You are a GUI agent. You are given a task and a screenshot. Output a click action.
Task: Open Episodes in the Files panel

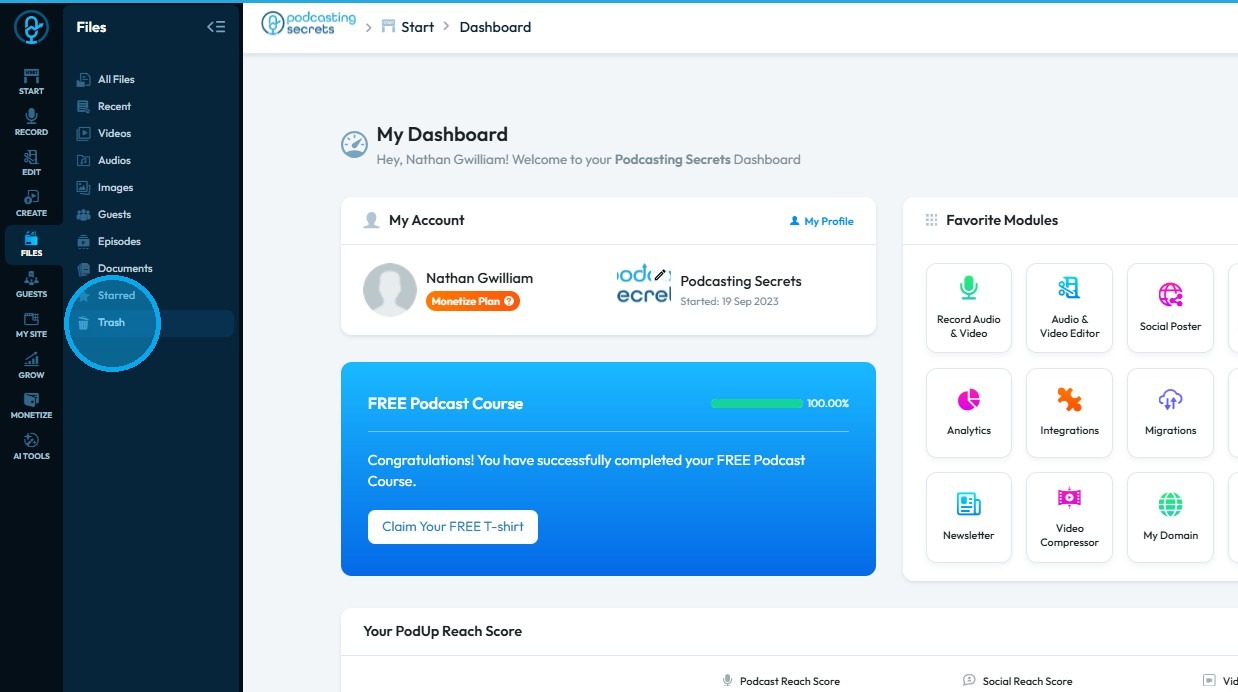[x=119, y=241]
